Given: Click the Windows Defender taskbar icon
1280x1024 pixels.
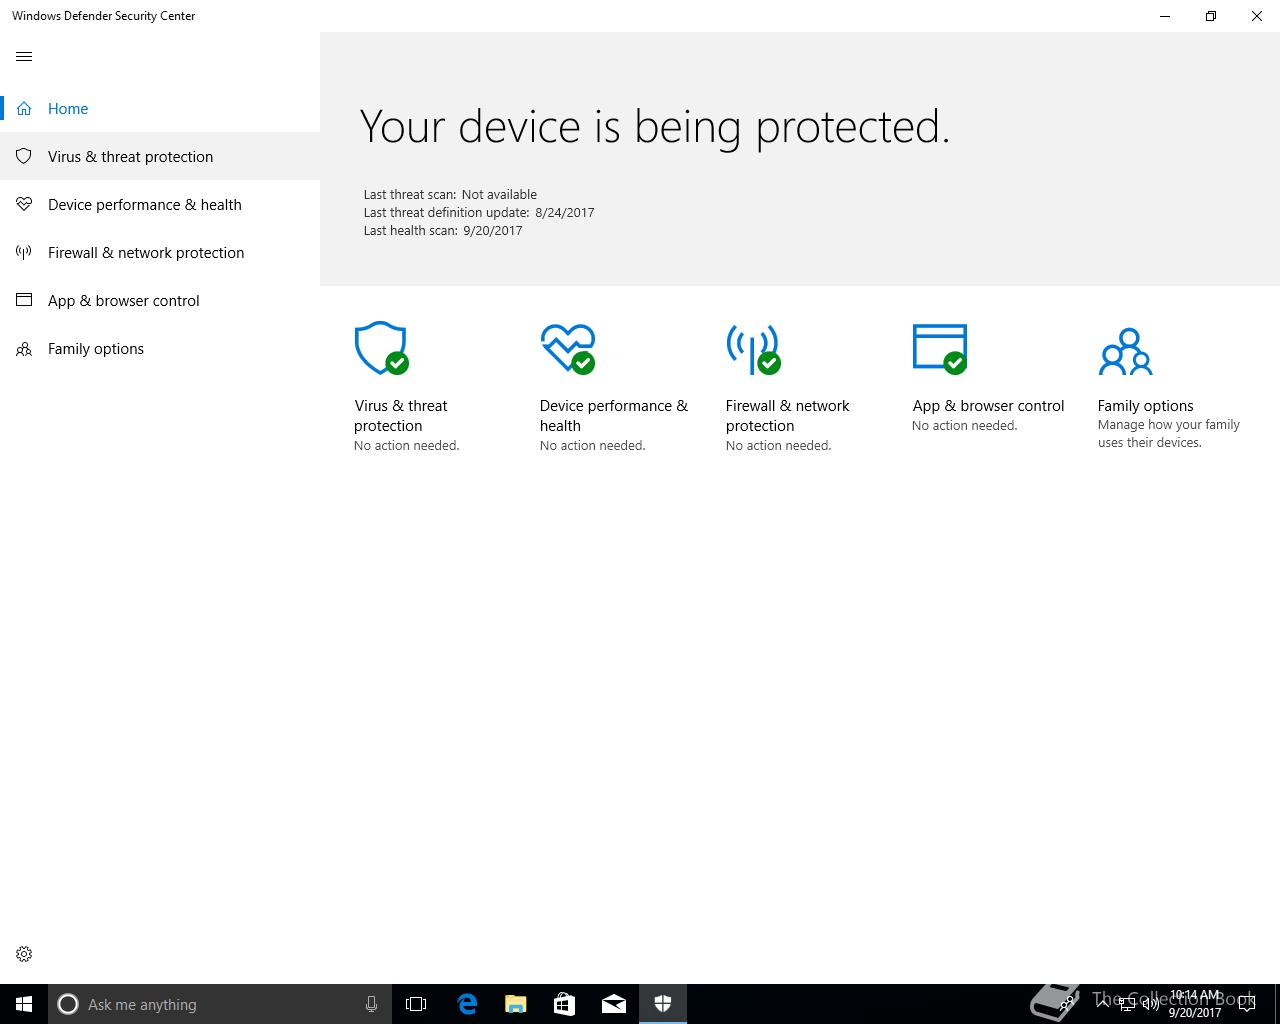Looking at the screenshot, I should (663, 1004).
